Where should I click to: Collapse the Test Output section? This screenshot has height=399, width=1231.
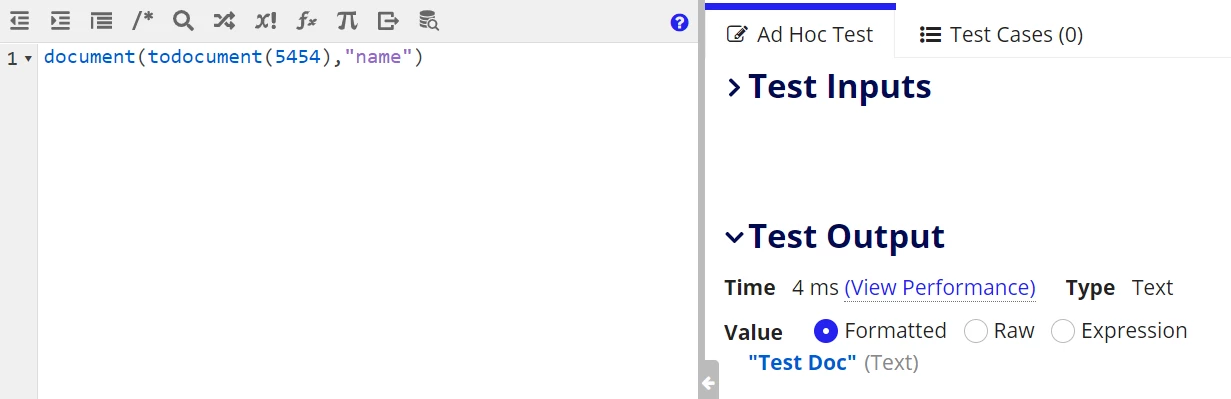click(x=734, y=237)
